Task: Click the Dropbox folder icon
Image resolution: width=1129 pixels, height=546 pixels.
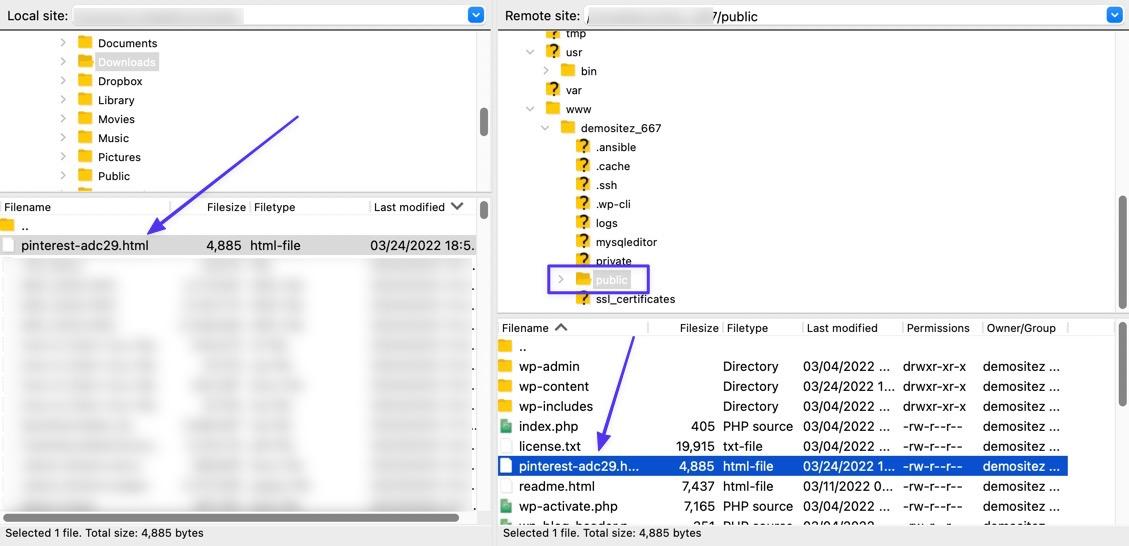Action: (x=85, y=81)
